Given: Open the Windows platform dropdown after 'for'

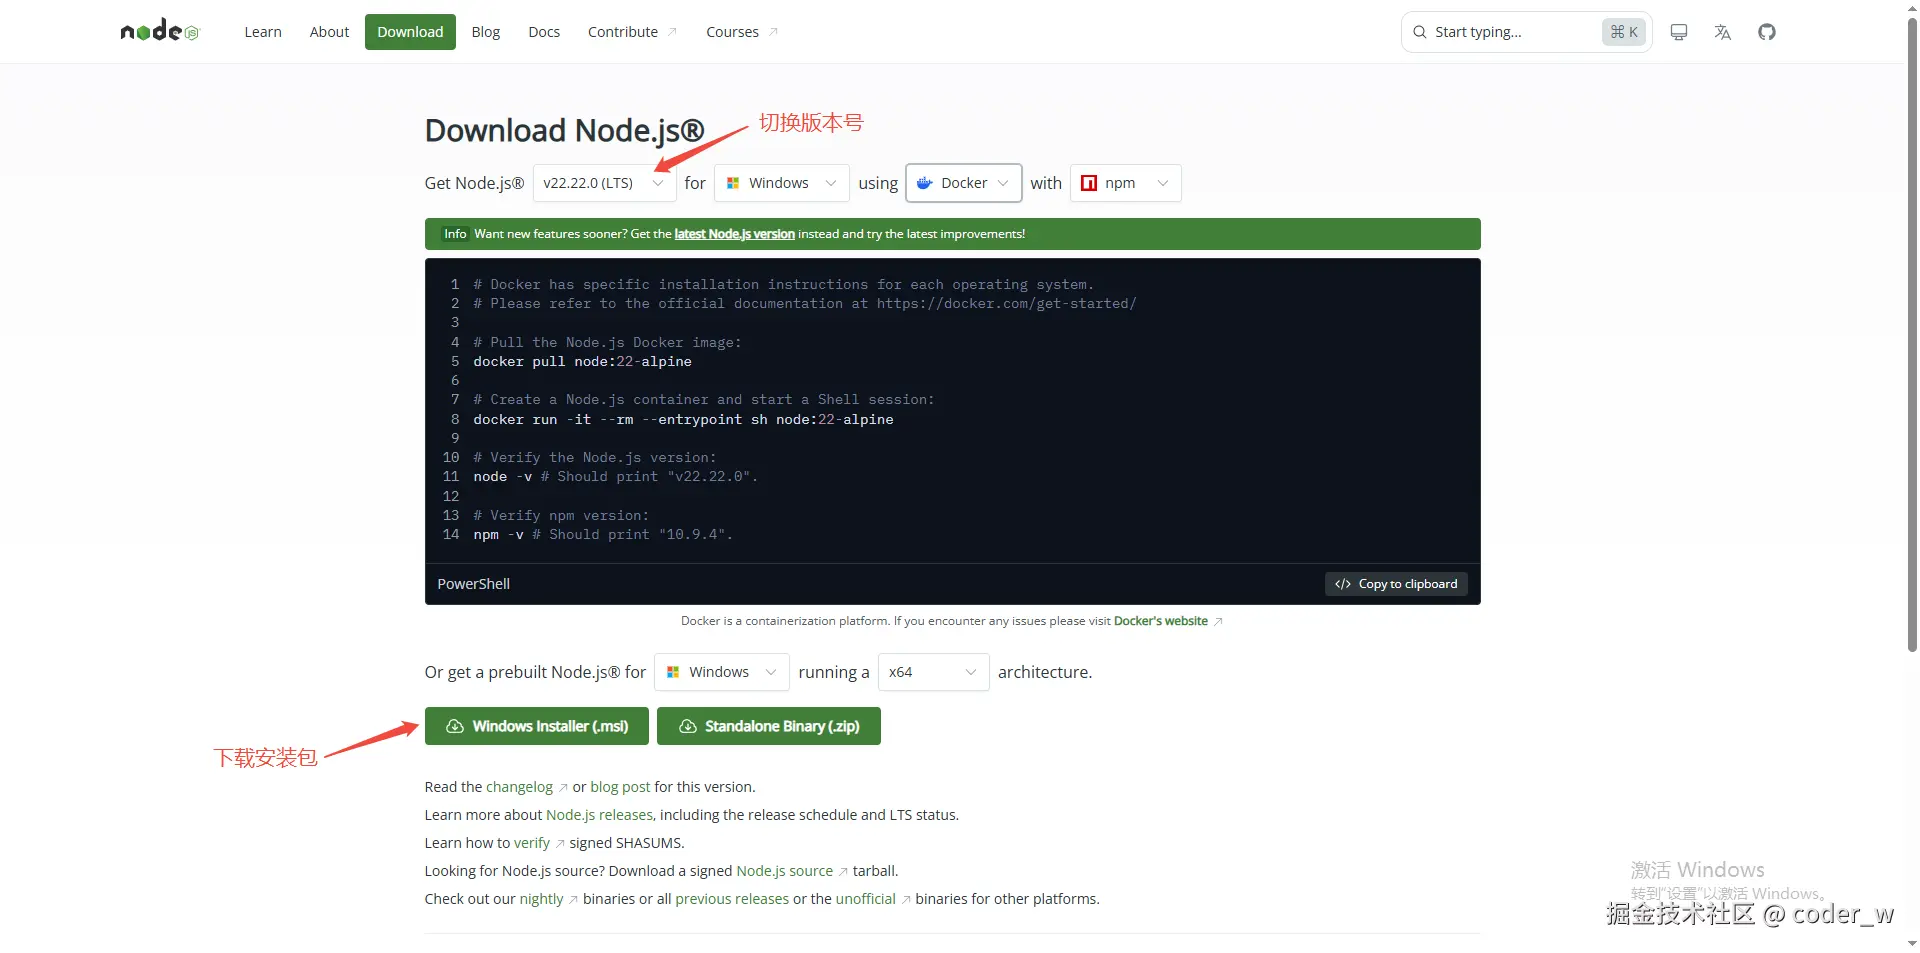Looking at the screenshot, I should [782, 183].
